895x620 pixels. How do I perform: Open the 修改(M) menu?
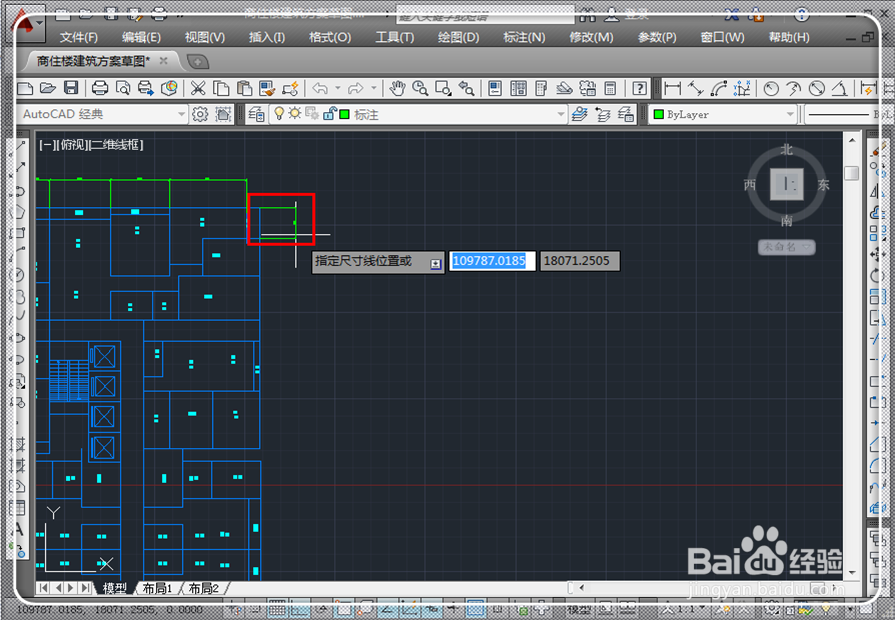tap(591, 37)
